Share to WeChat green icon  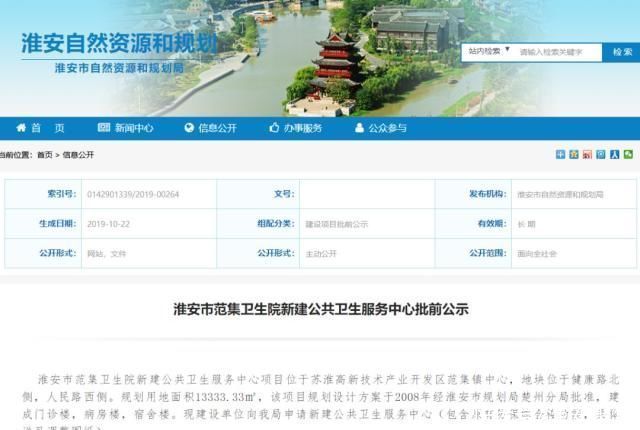tap(628, 154)
